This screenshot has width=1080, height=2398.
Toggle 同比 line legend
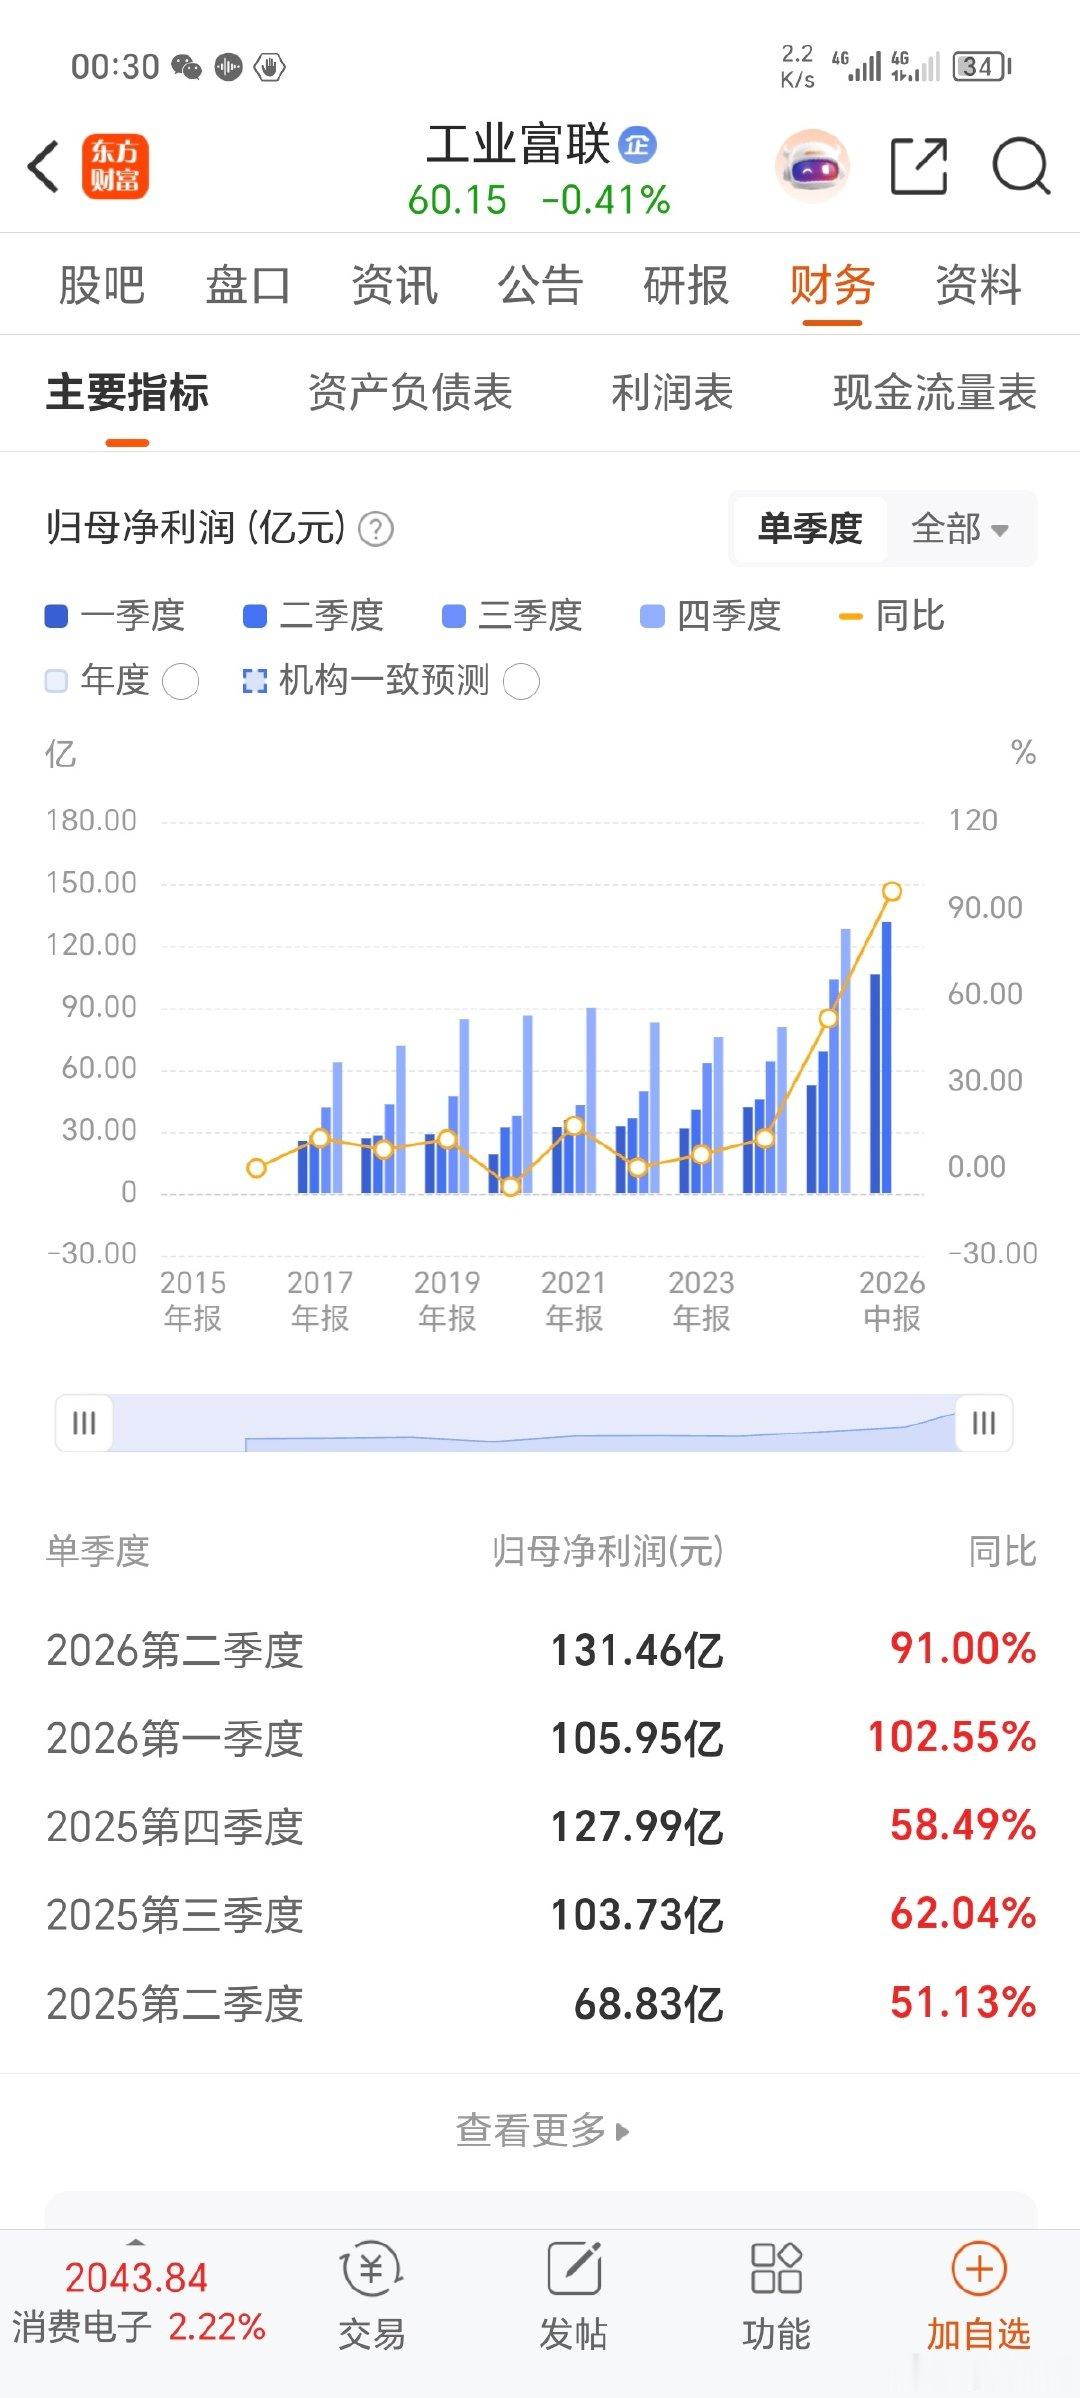click(892, 616)
